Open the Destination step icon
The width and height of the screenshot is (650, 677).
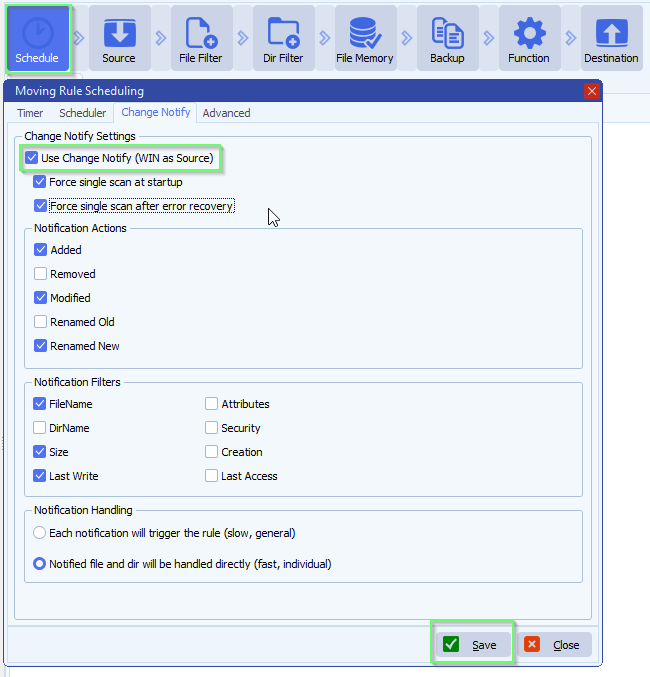612,38
